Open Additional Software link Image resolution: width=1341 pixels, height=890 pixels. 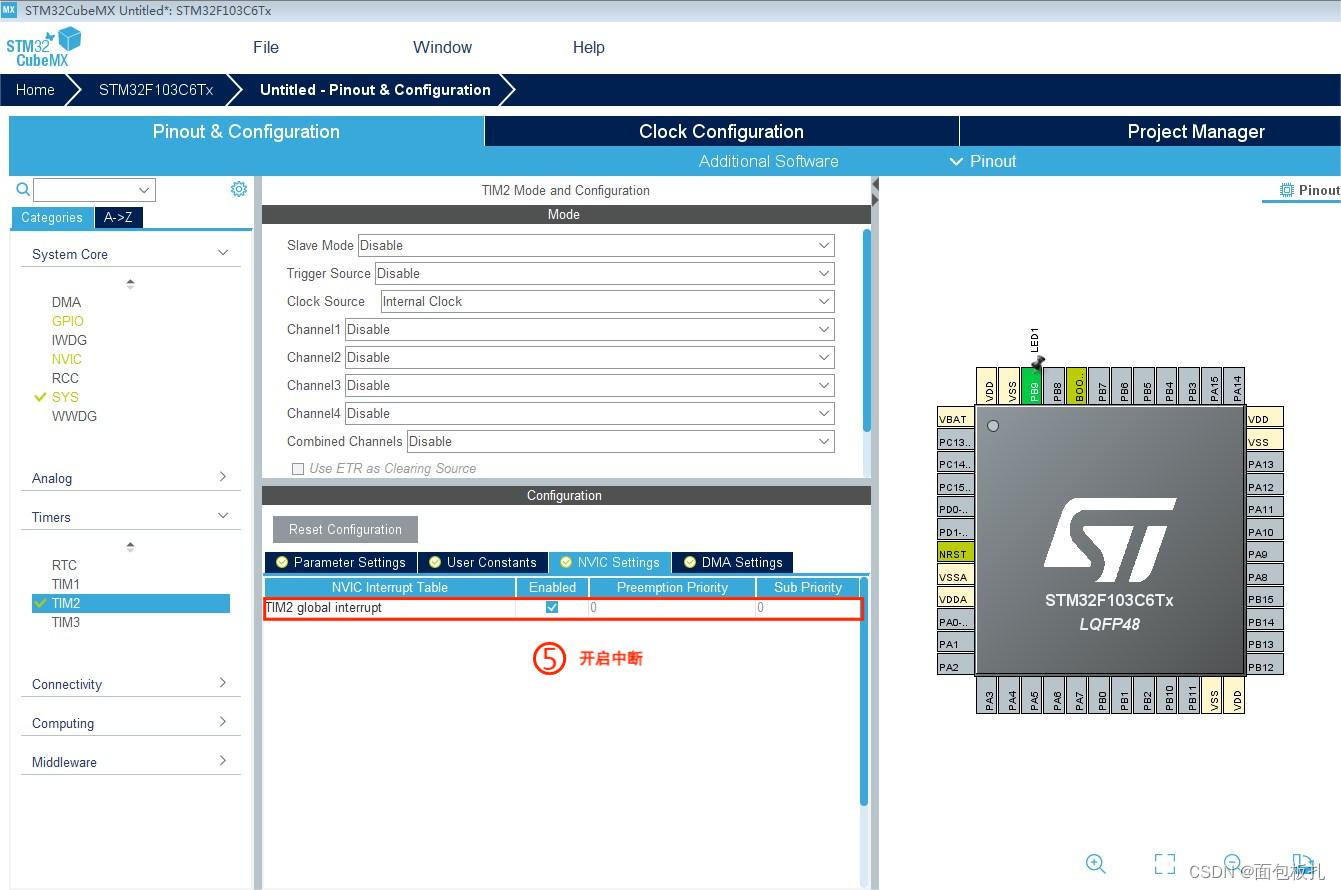(x=768, y=161)
